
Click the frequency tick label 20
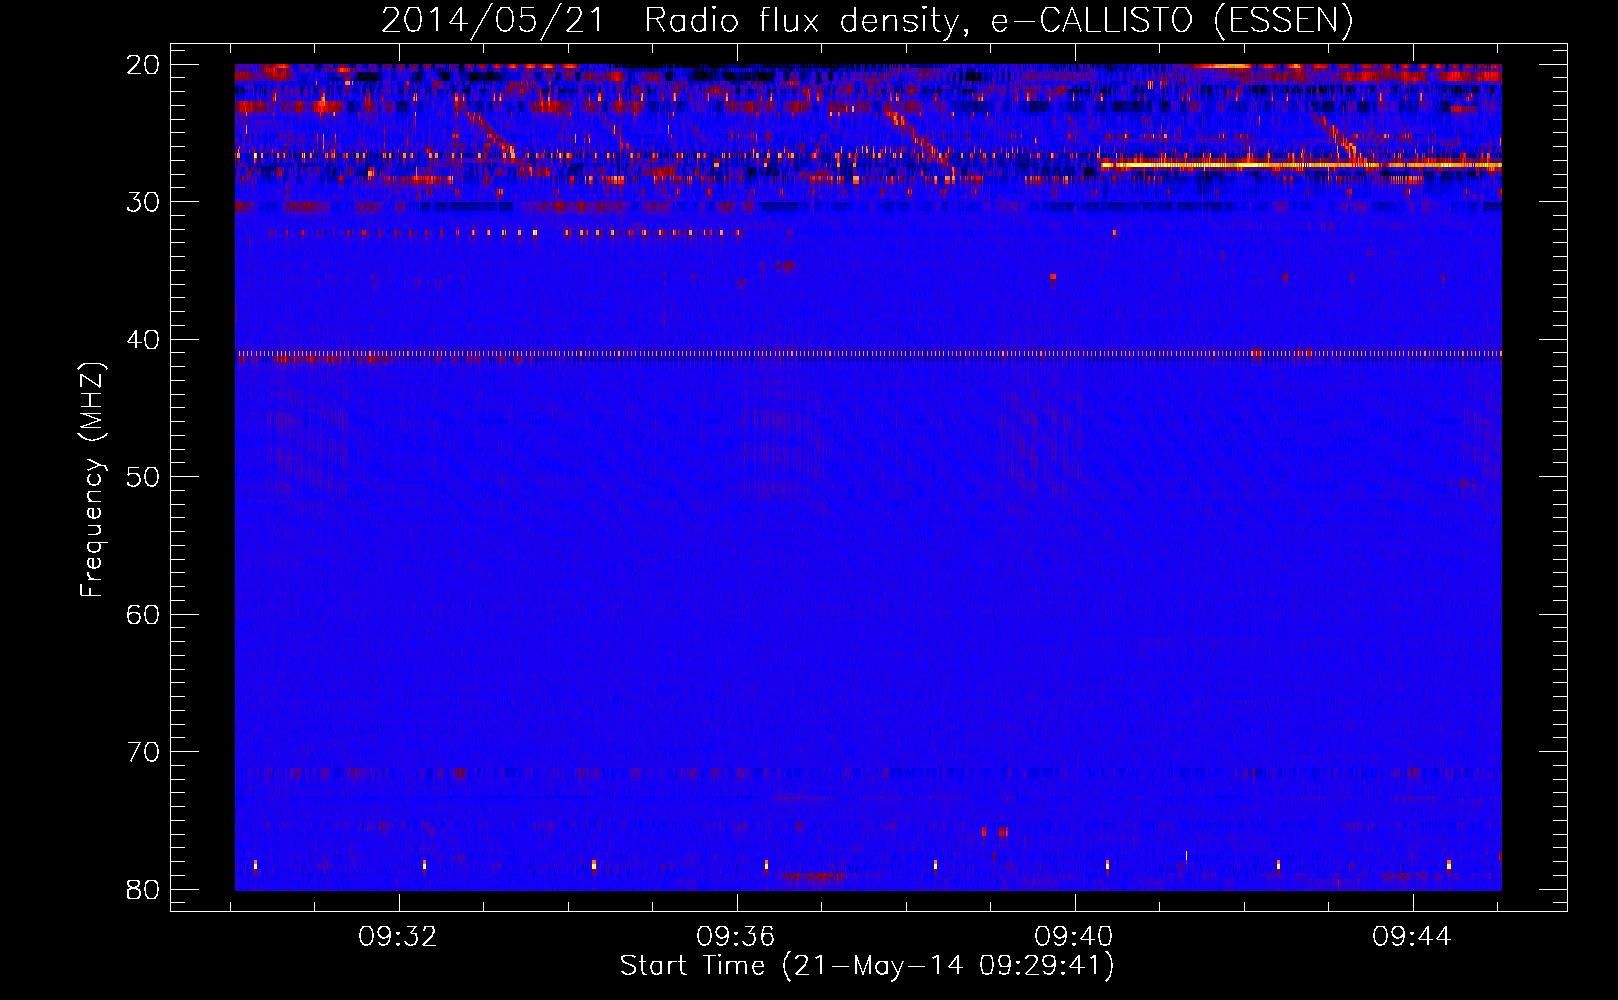pyautogui.click(x=144, y=65)
